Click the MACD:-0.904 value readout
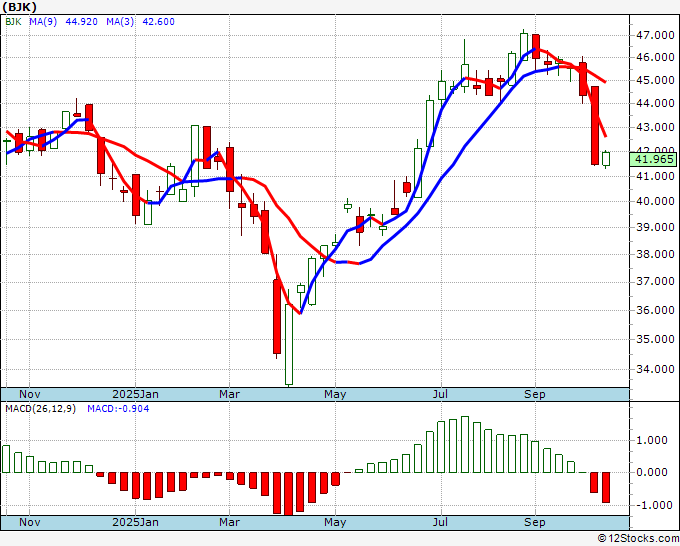Image resolution: width=680 pixels, height=546 pixels. pos(118,409)
